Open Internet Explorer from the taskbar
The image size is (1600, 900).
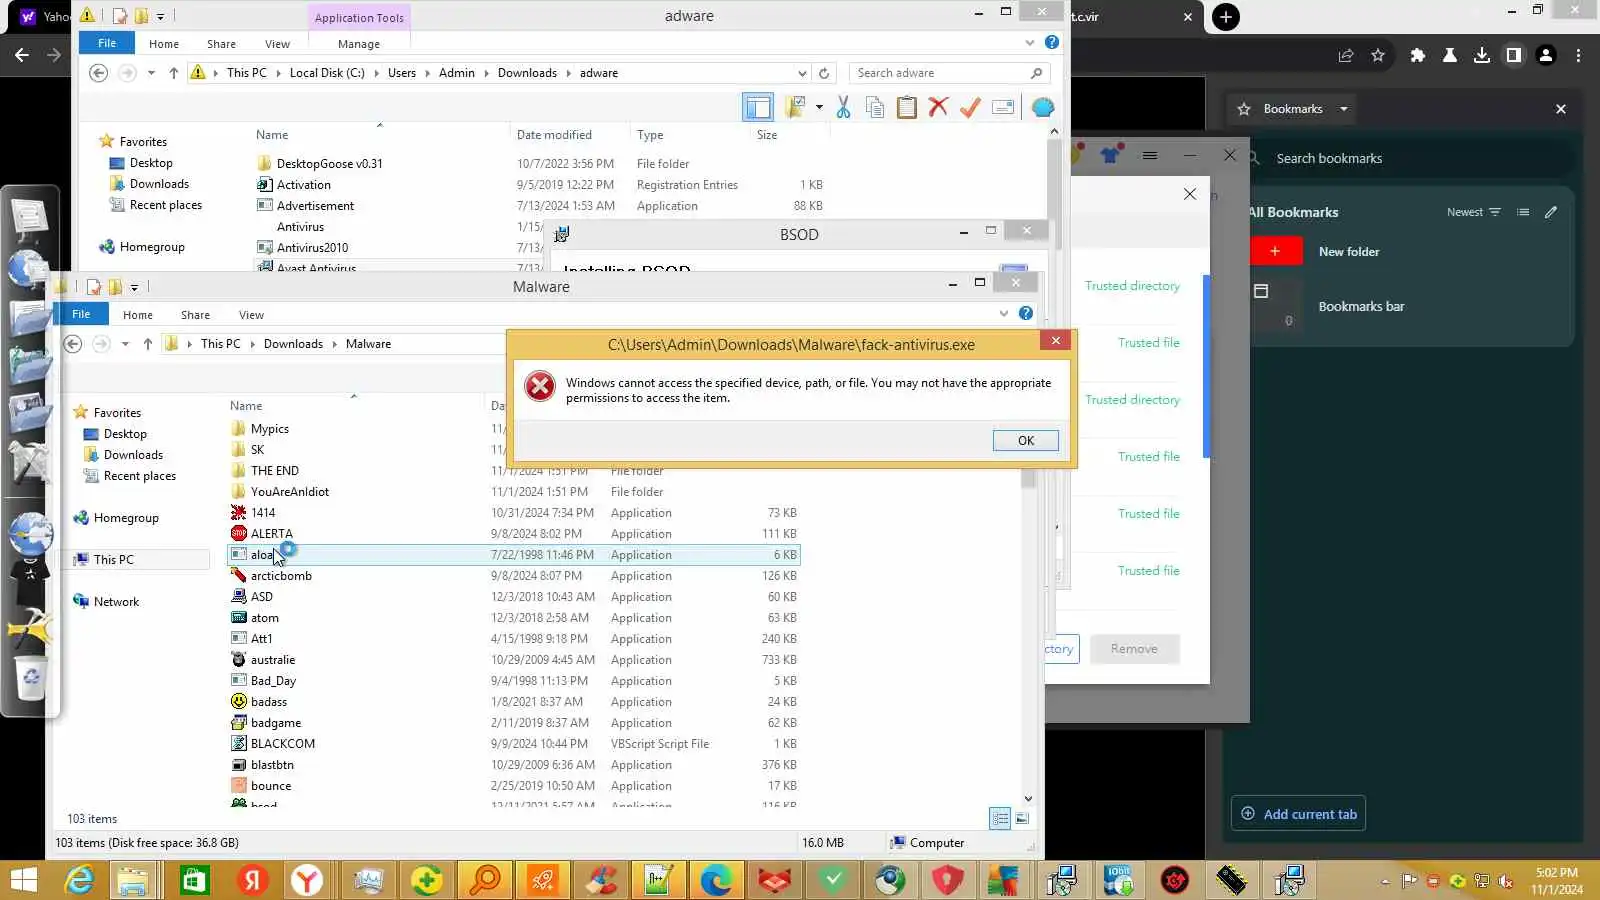tap(78, 880)
